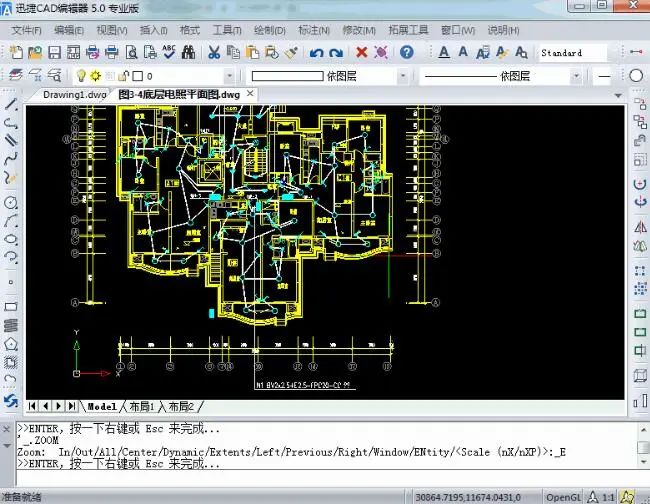Expand the layer 0 dropdown
Image resolution: width=650 pixels, height=504 pixels.
(x=229, y=76)
